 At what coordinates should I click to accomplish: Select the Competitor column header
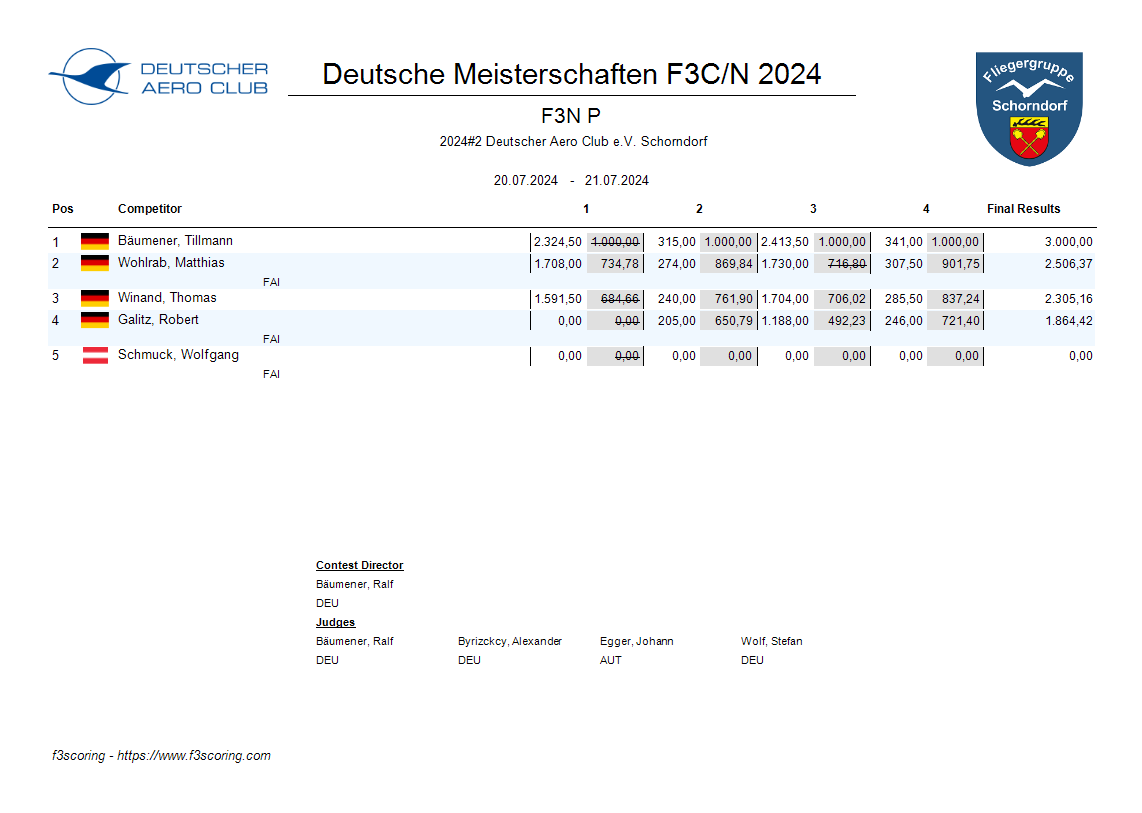pos(150,209)
